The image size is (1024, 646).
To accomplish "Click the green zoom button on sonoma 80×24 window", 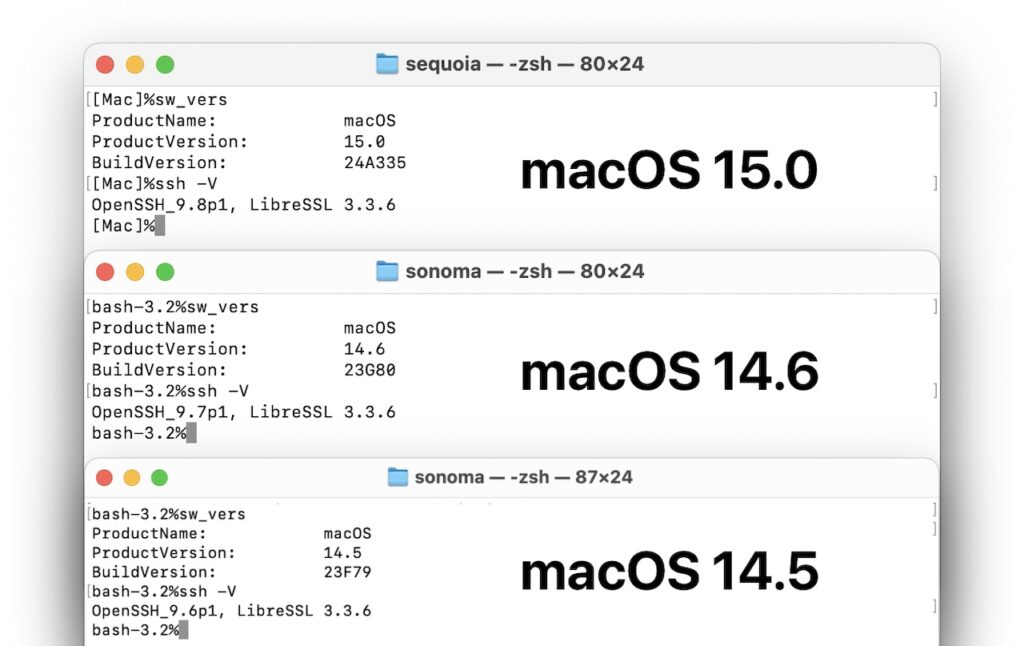I will point(165,270).
